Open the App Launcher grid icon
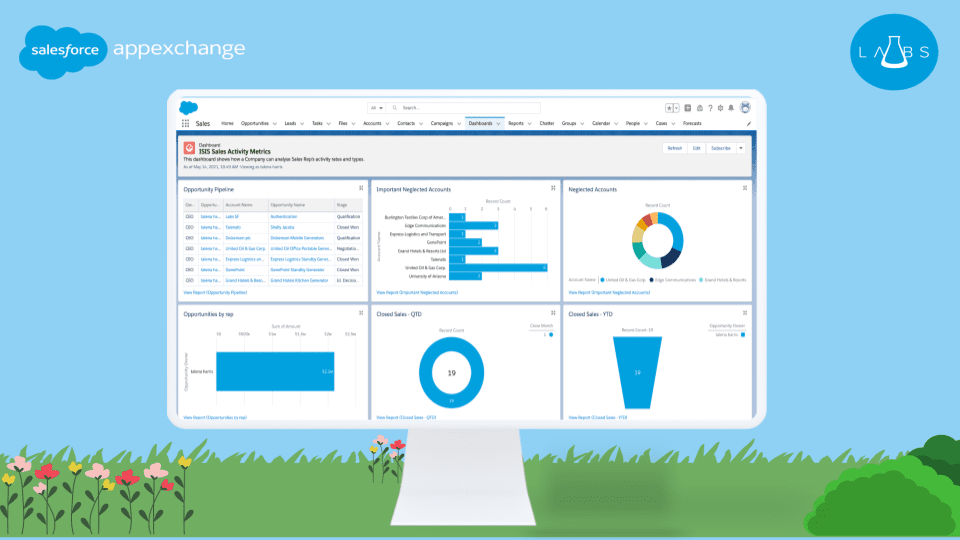The height and width of the screenshot is (540, 960). tap(185, 124)
